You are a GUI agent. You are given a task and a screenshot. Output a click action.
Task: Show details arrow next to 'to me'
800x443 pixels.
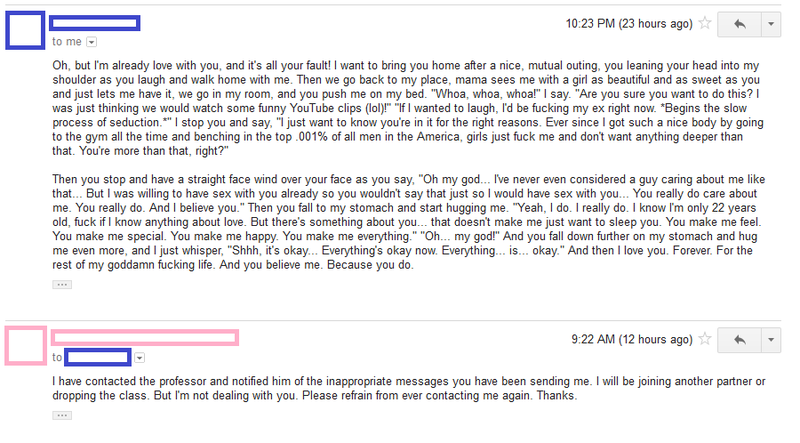[x=91, y=42]
